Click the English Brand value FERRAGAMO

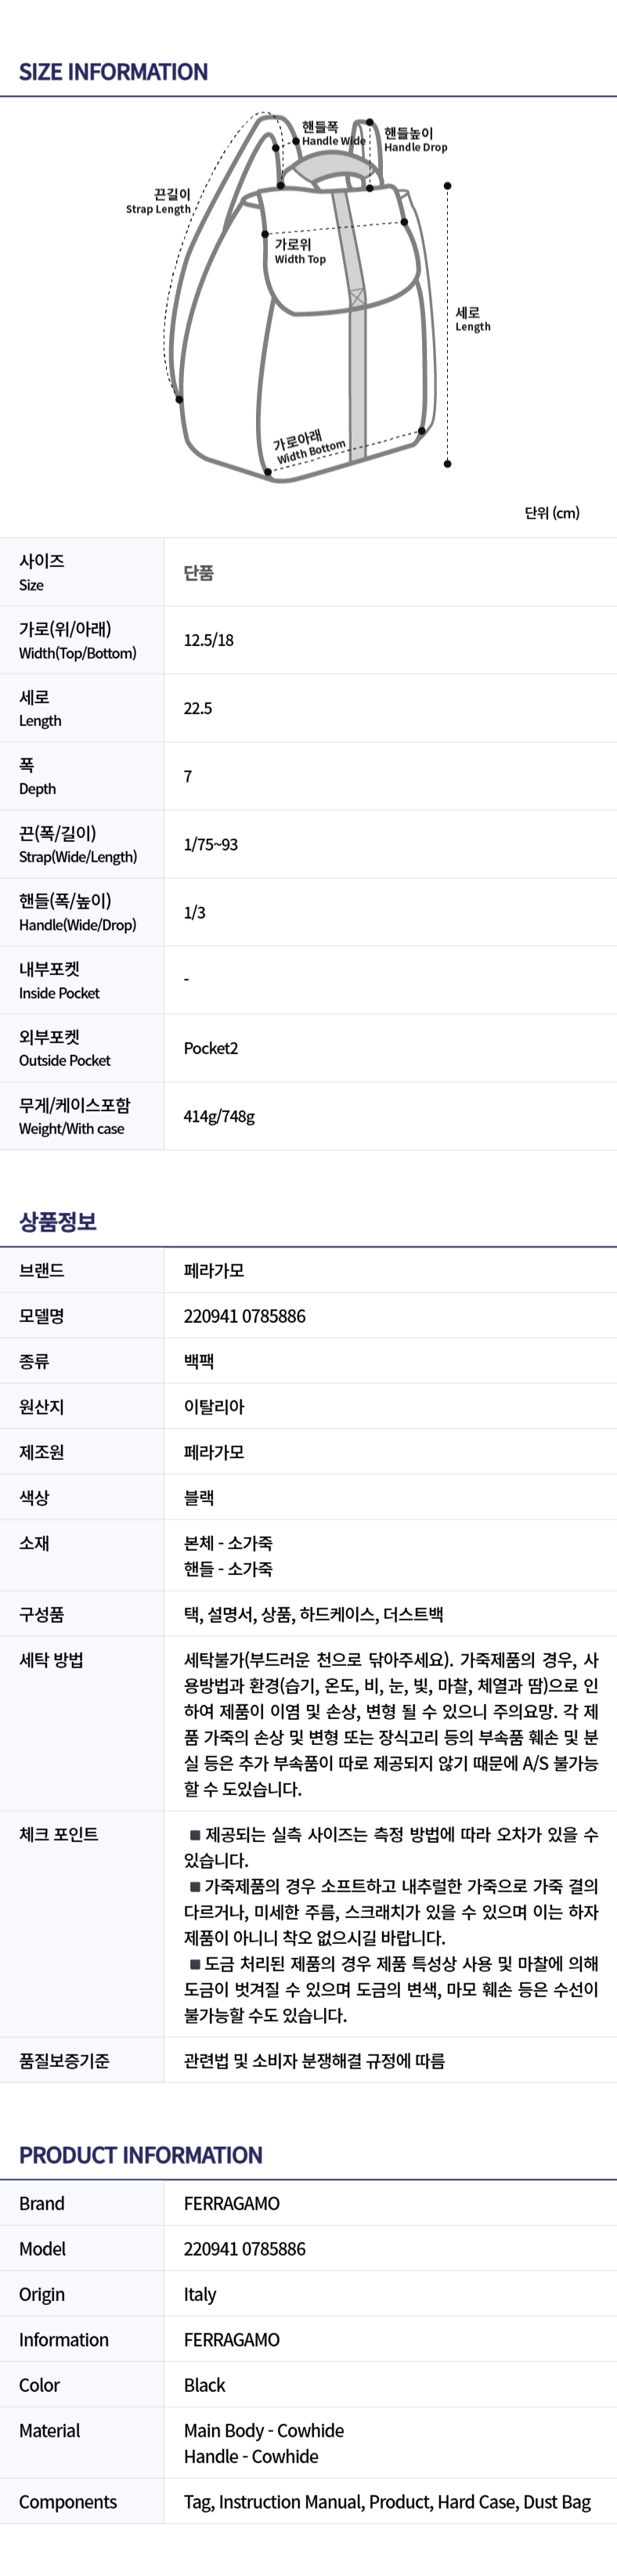coord(231,2203)
